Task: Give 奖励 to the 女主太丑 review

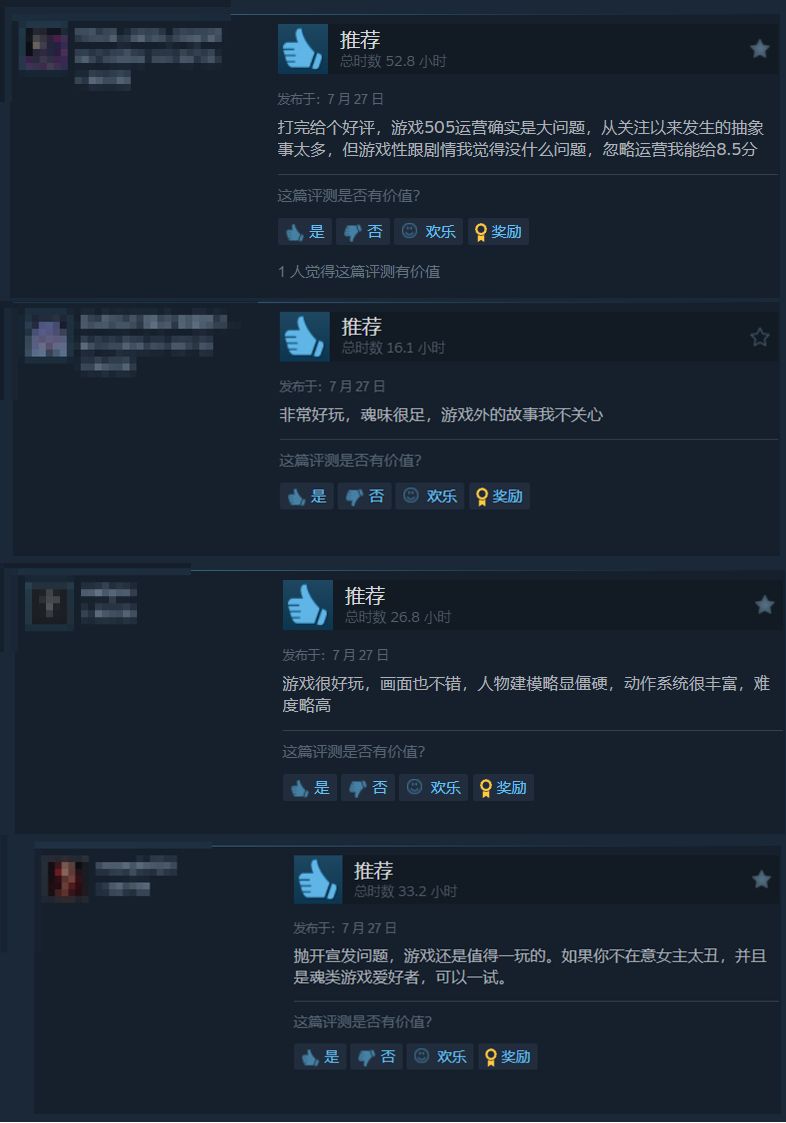Action: coord(508,1056)
